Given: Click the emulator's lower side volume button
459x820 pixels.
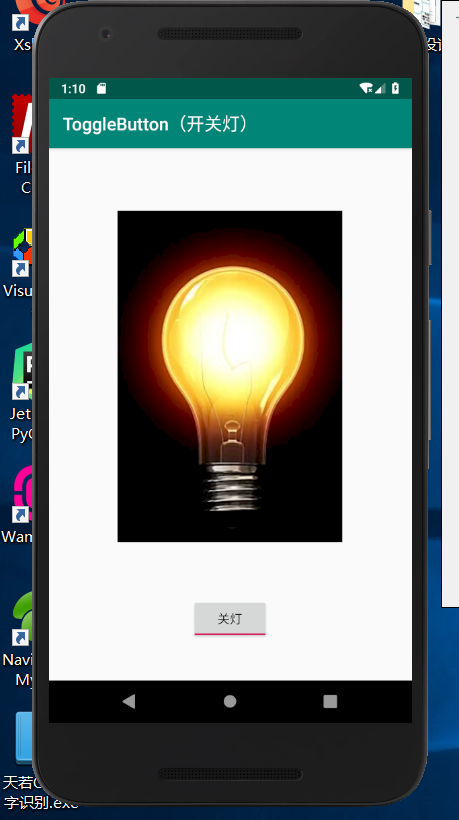Looking at the screenshot, I should [430, 380].
